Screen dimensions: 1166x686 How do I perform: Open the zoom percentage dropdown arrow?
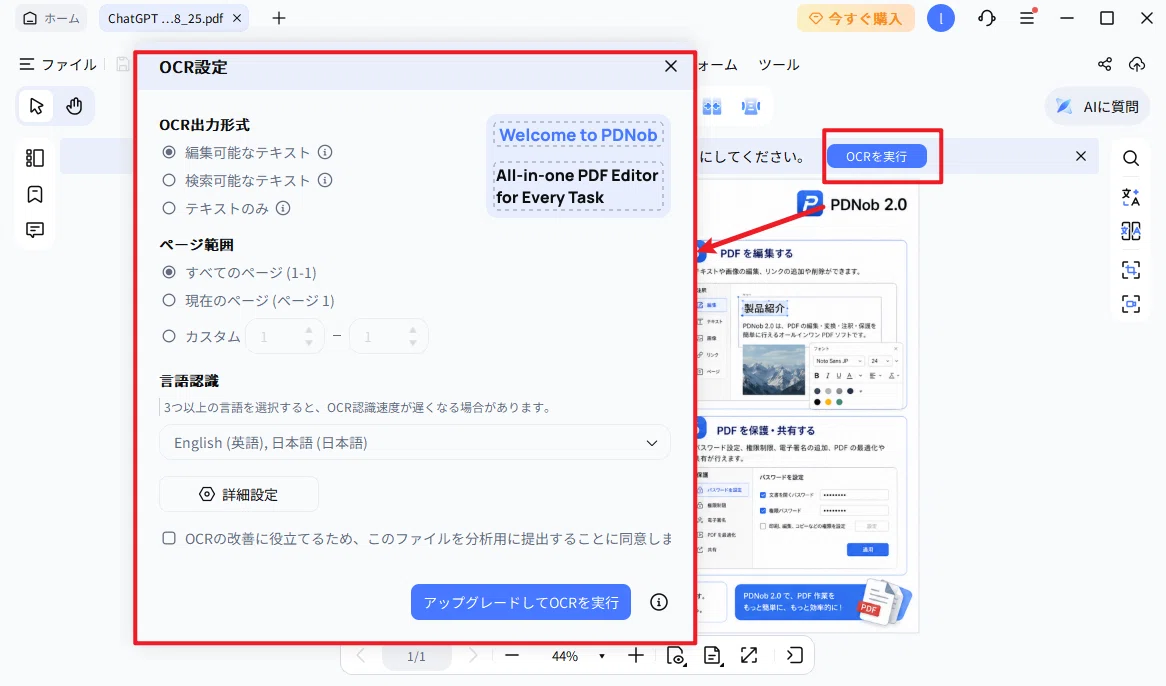point(602,656)
